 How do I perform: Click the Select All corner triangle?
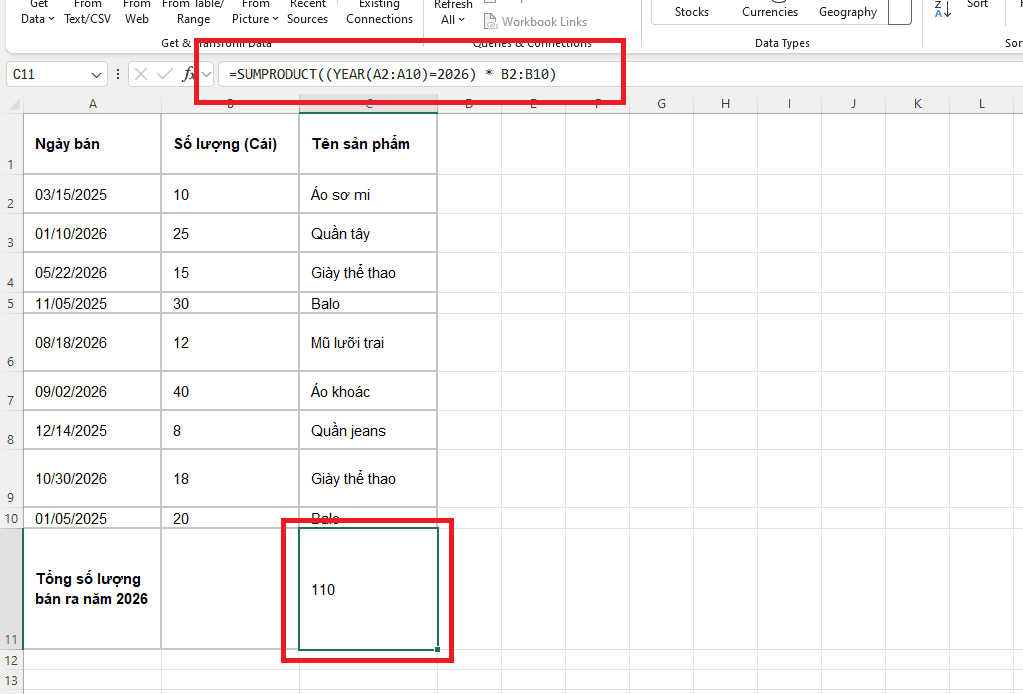pyautogui.click(x=14, y=104)
